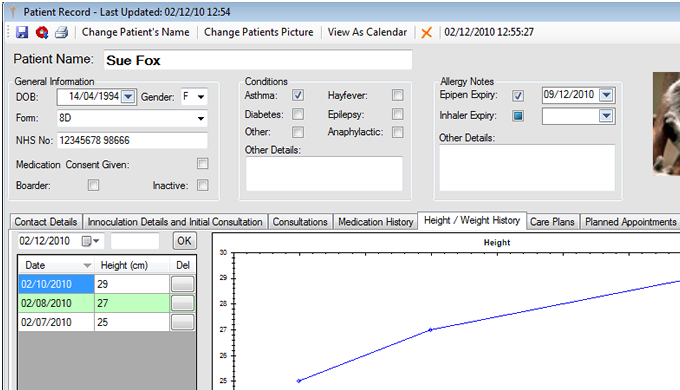Select the 02/10/2010 date cell

[56, 284]
